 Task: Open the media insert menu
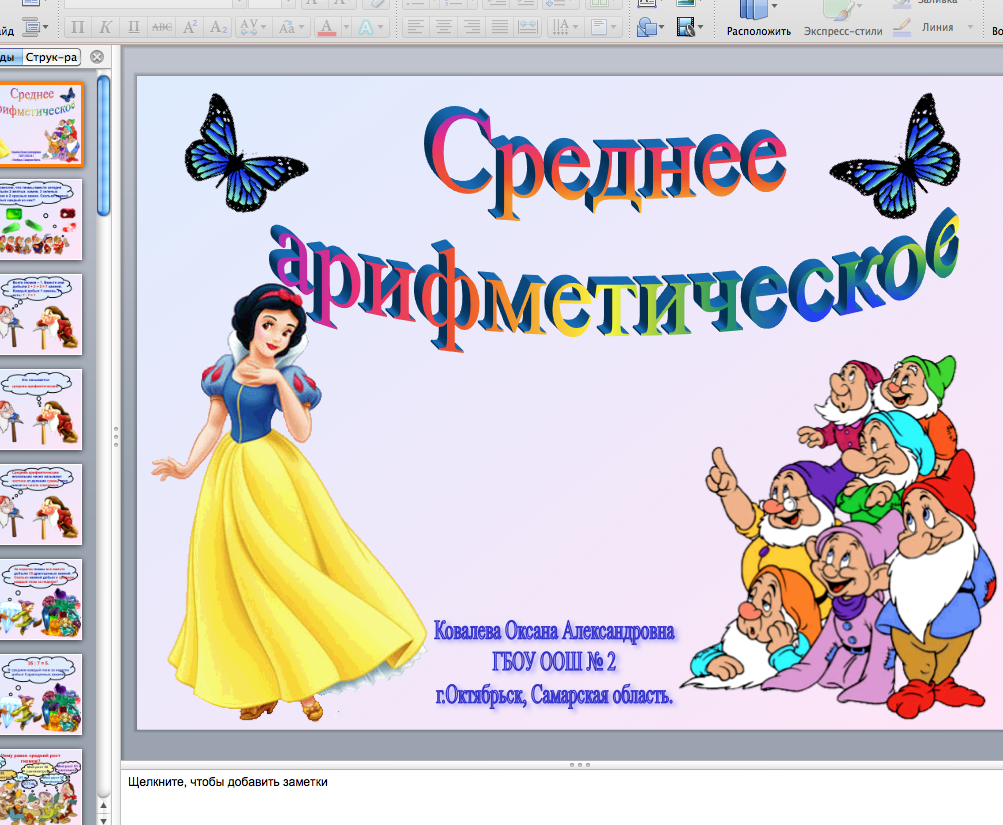pos(690,28)
